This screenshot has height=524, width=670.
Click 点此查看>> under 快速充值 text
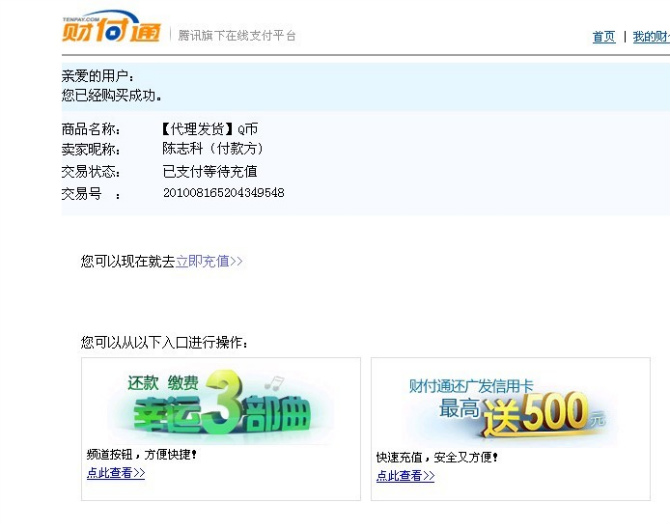tap(405, 476)
